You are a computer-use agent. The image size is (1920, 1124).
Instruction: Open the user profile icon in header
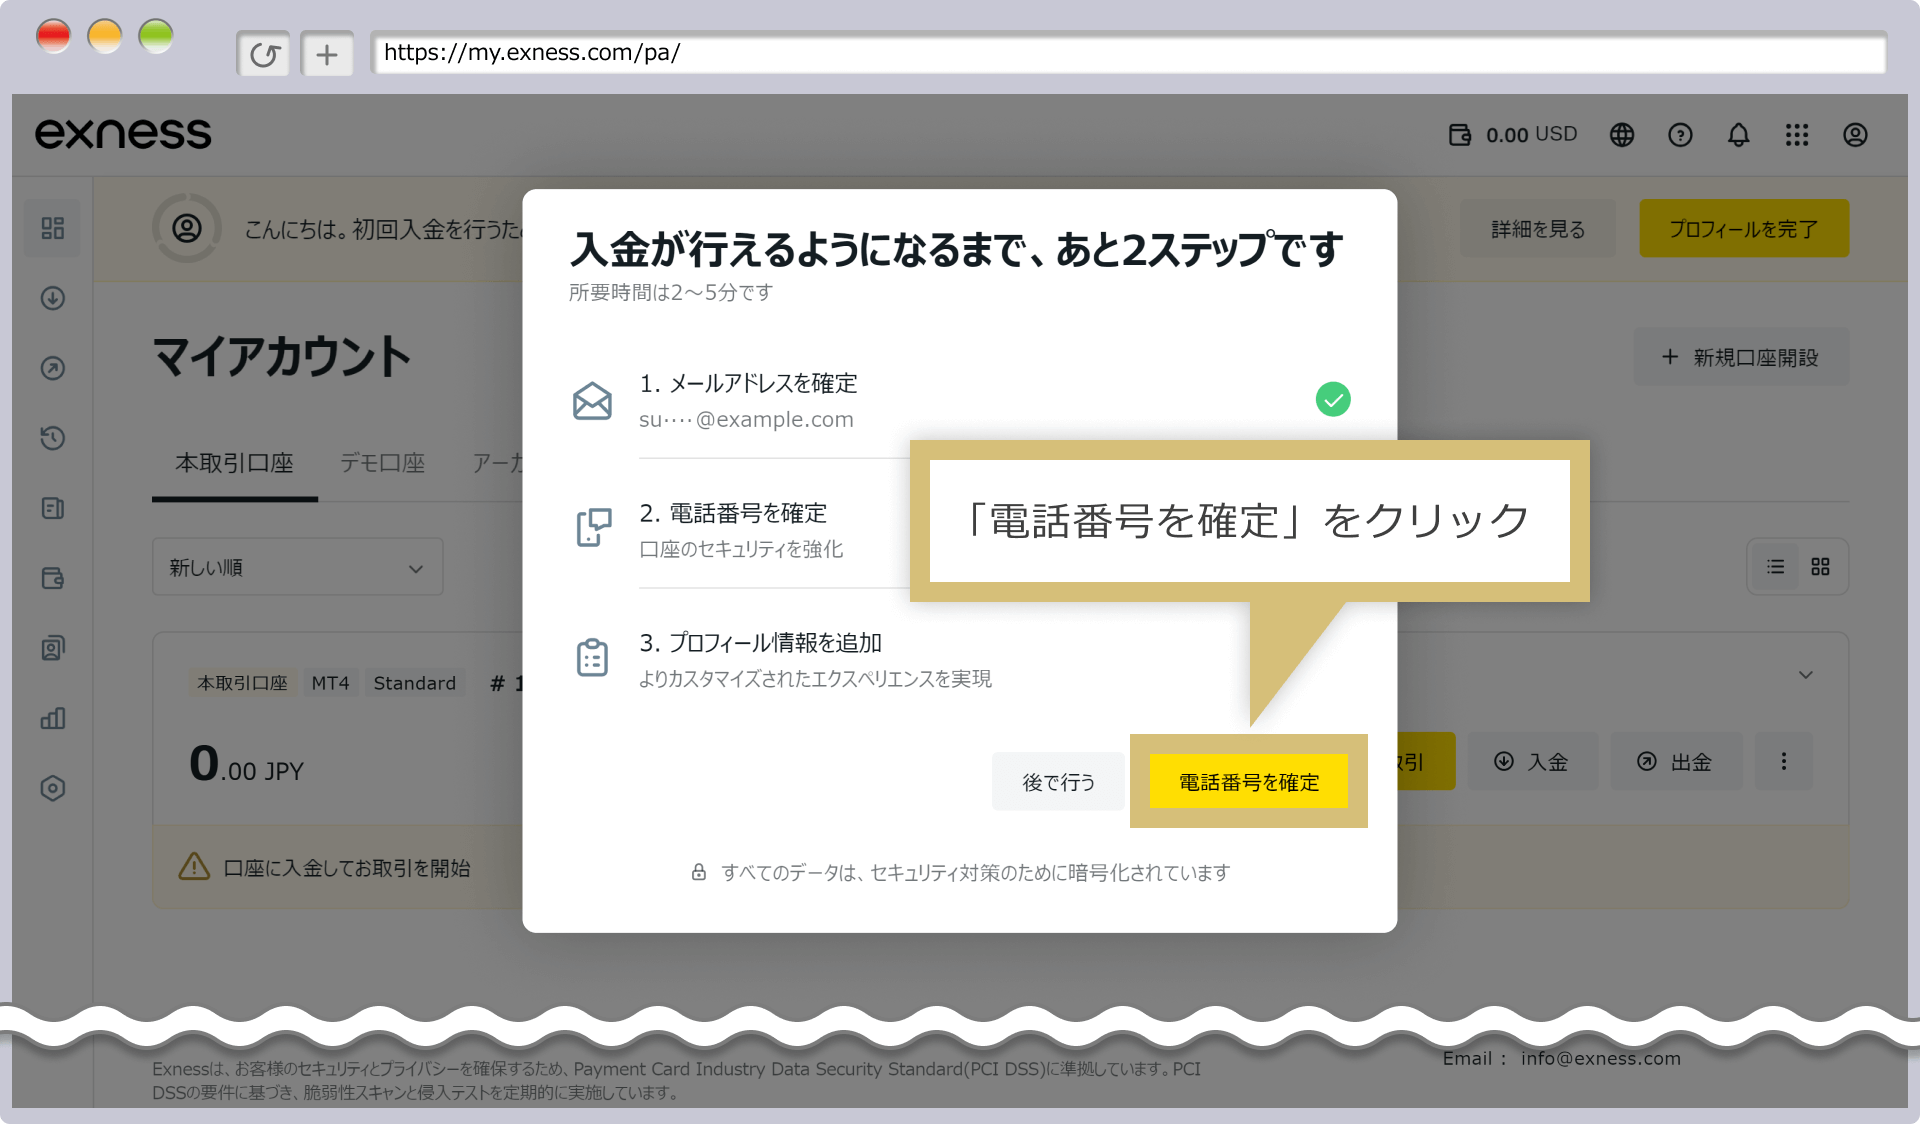pos(1855,135)
